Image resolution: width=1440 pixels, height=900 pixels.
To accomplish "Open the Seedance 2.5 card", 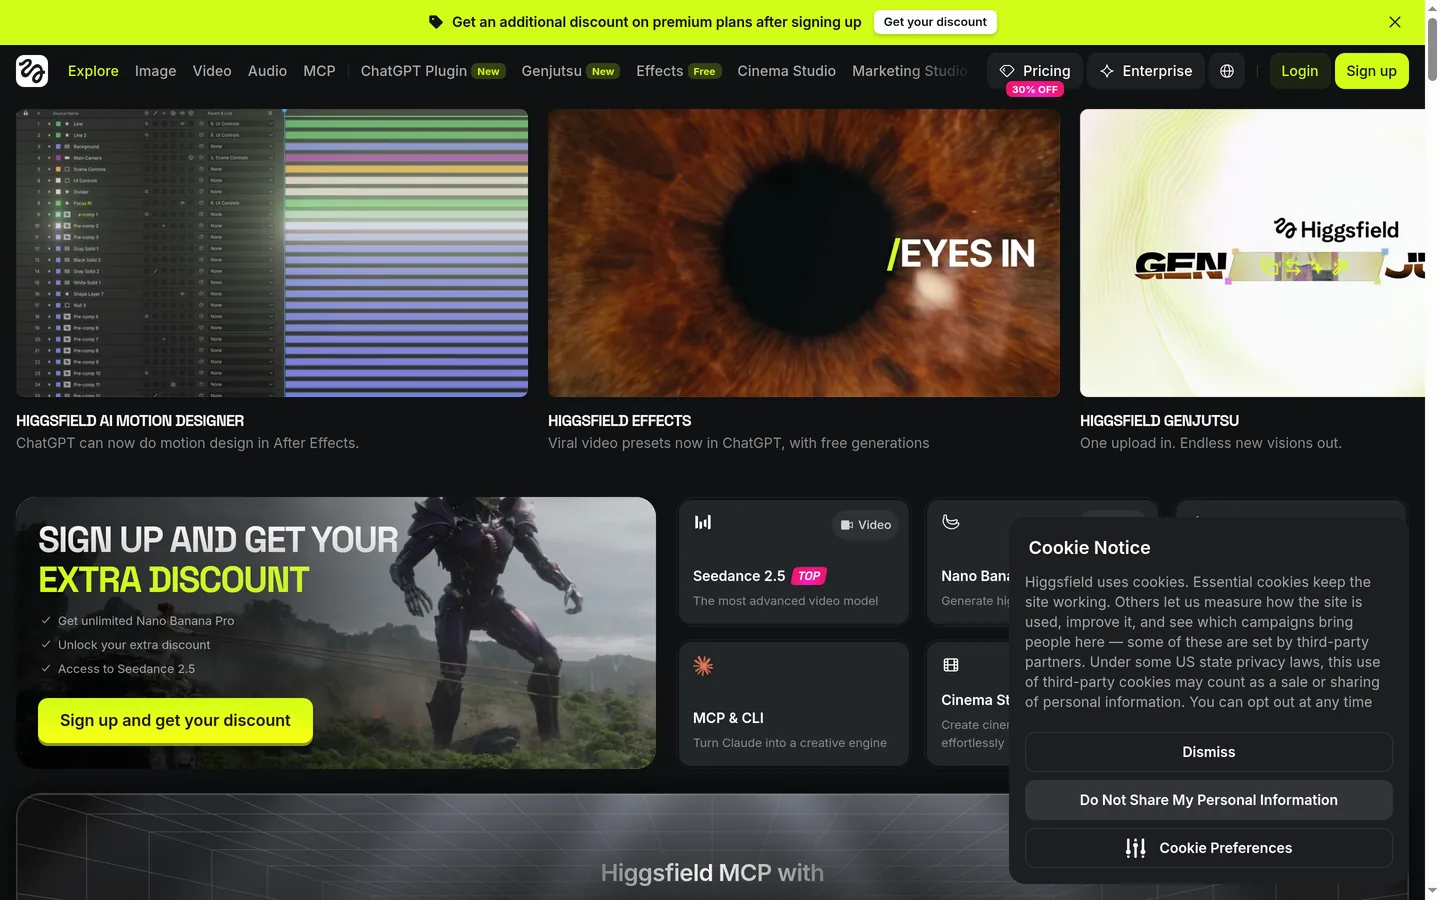I will click(x=794, y=562).
